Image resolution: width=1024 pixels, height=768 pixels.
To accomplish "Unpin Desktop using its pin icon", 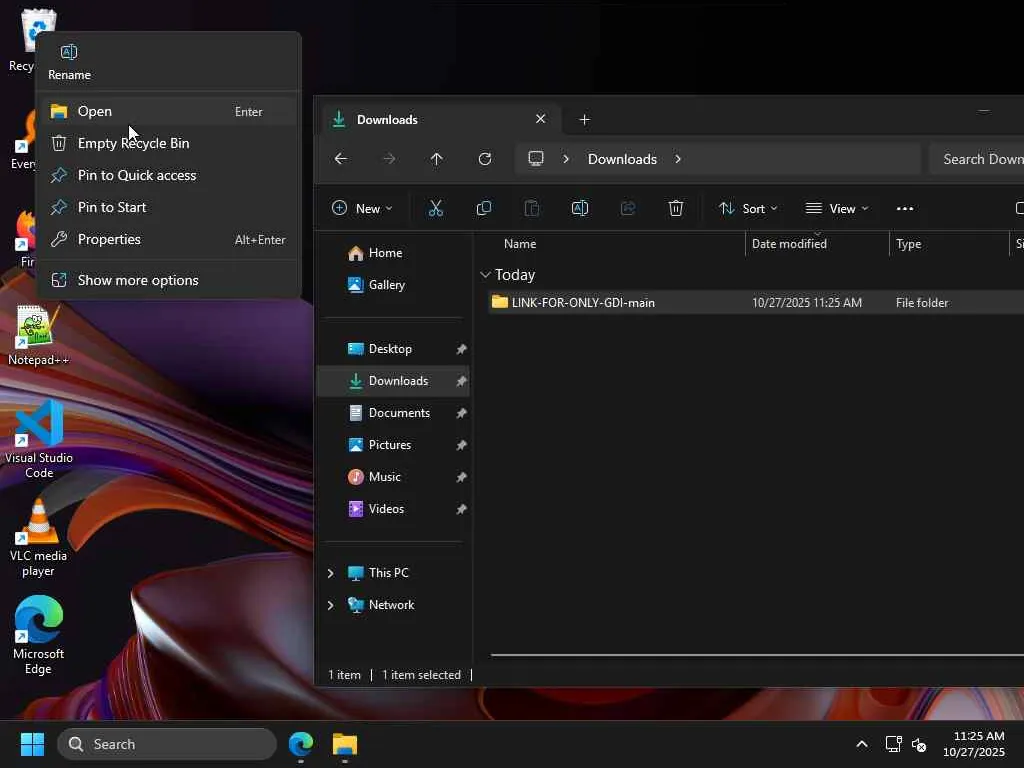I will tap(461, 349).
